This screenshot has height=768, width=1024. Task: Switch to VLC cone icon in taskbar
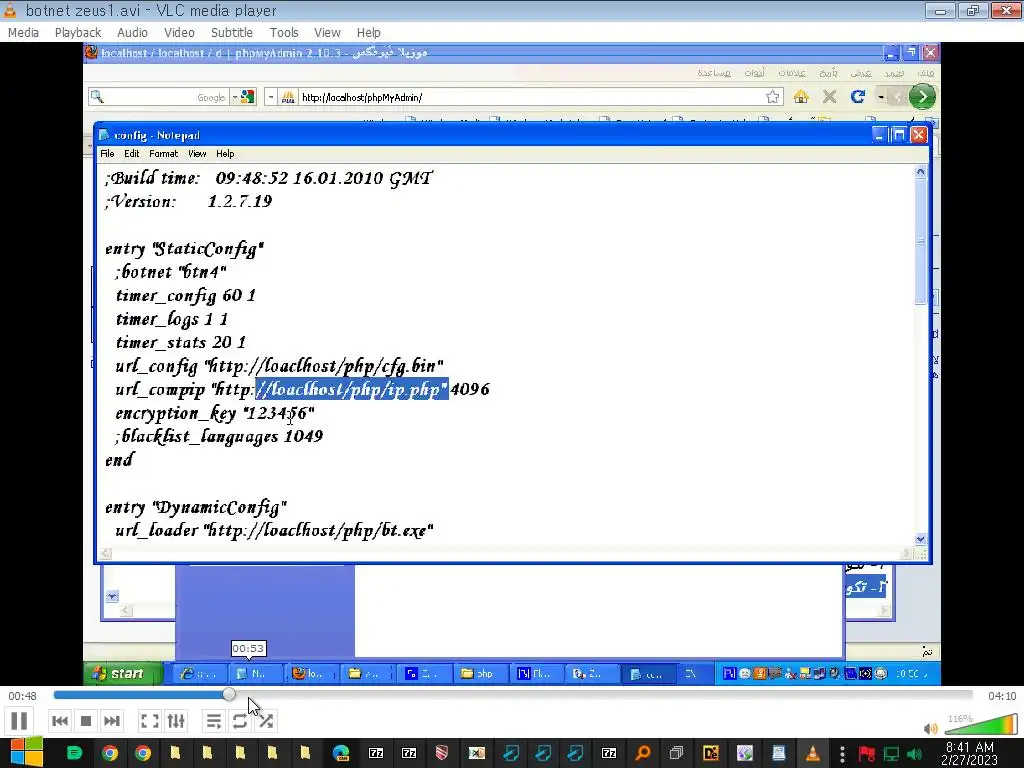pos(812,753)
